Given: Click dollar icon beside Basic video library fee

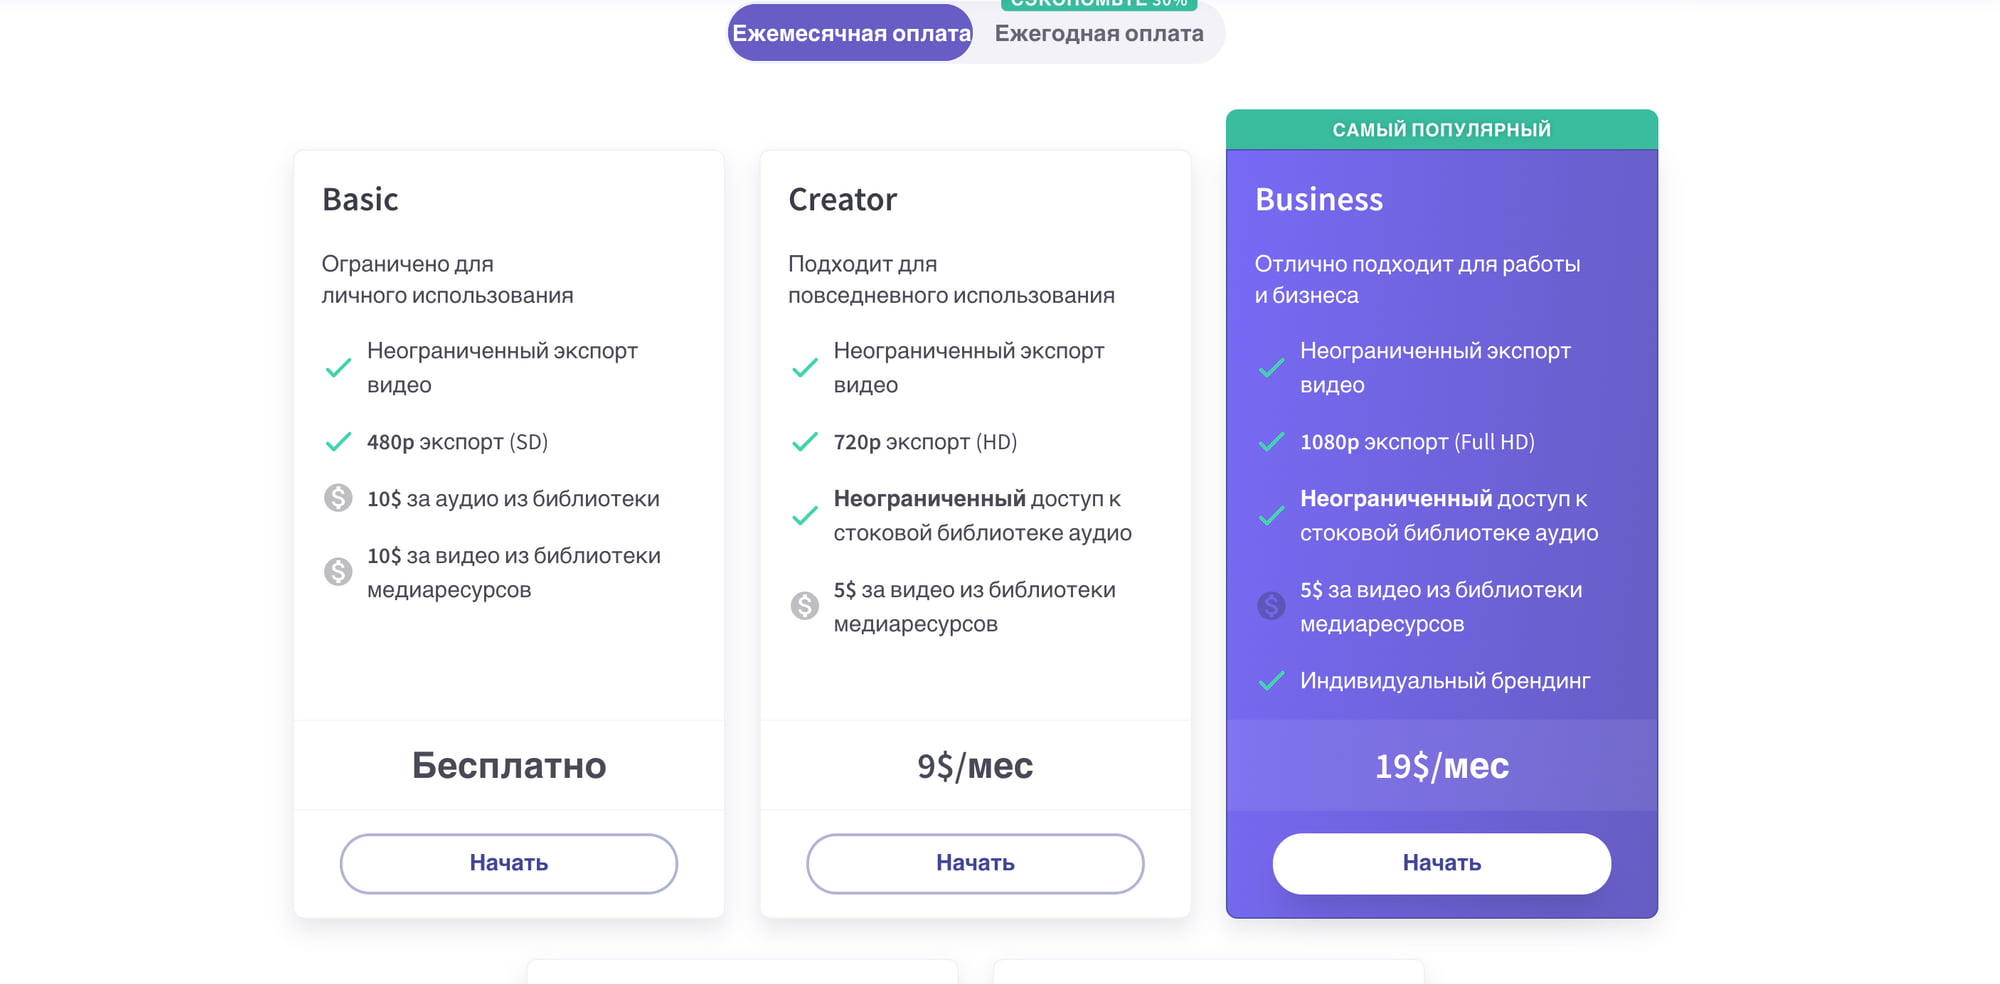Looking at the screenshot, I should coord(338,572).
